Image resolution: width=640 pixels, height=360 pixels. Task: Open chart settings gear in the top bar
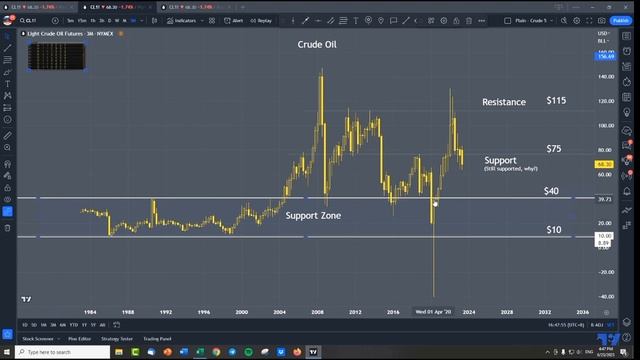[576, 21]
